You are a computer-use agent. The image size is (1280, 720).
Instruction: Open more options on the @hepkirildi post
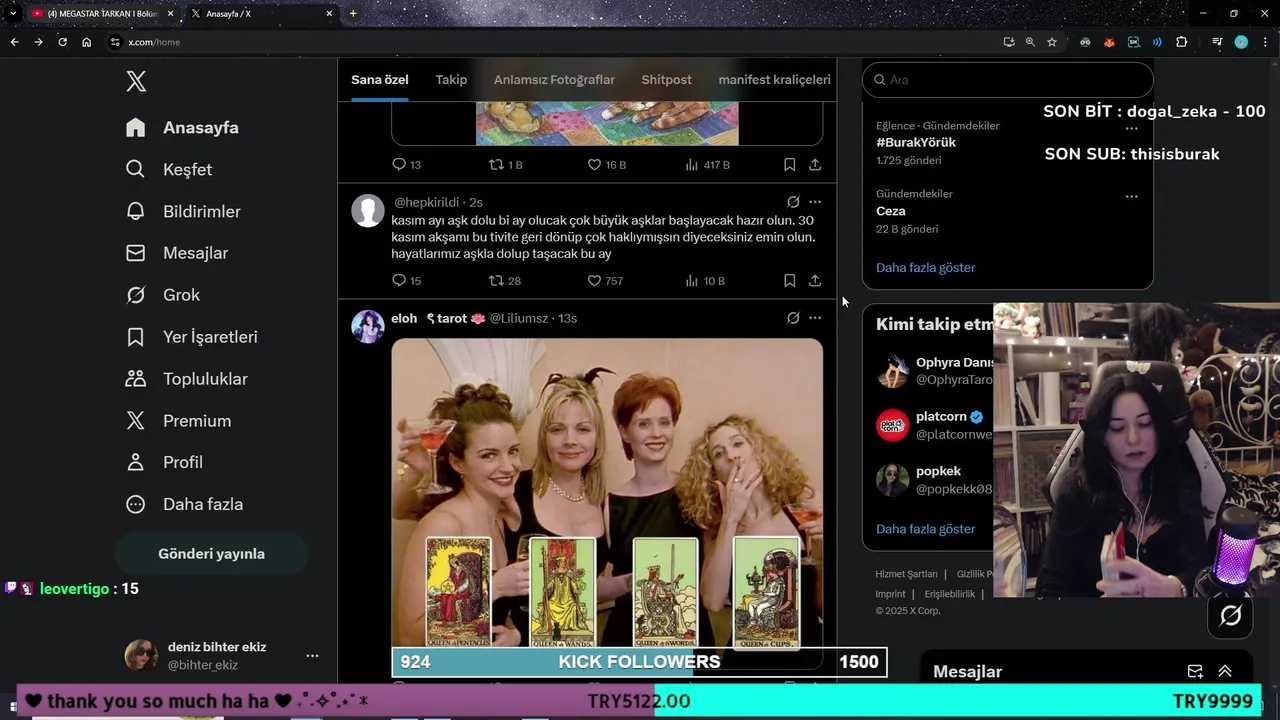tap(815, 202)
